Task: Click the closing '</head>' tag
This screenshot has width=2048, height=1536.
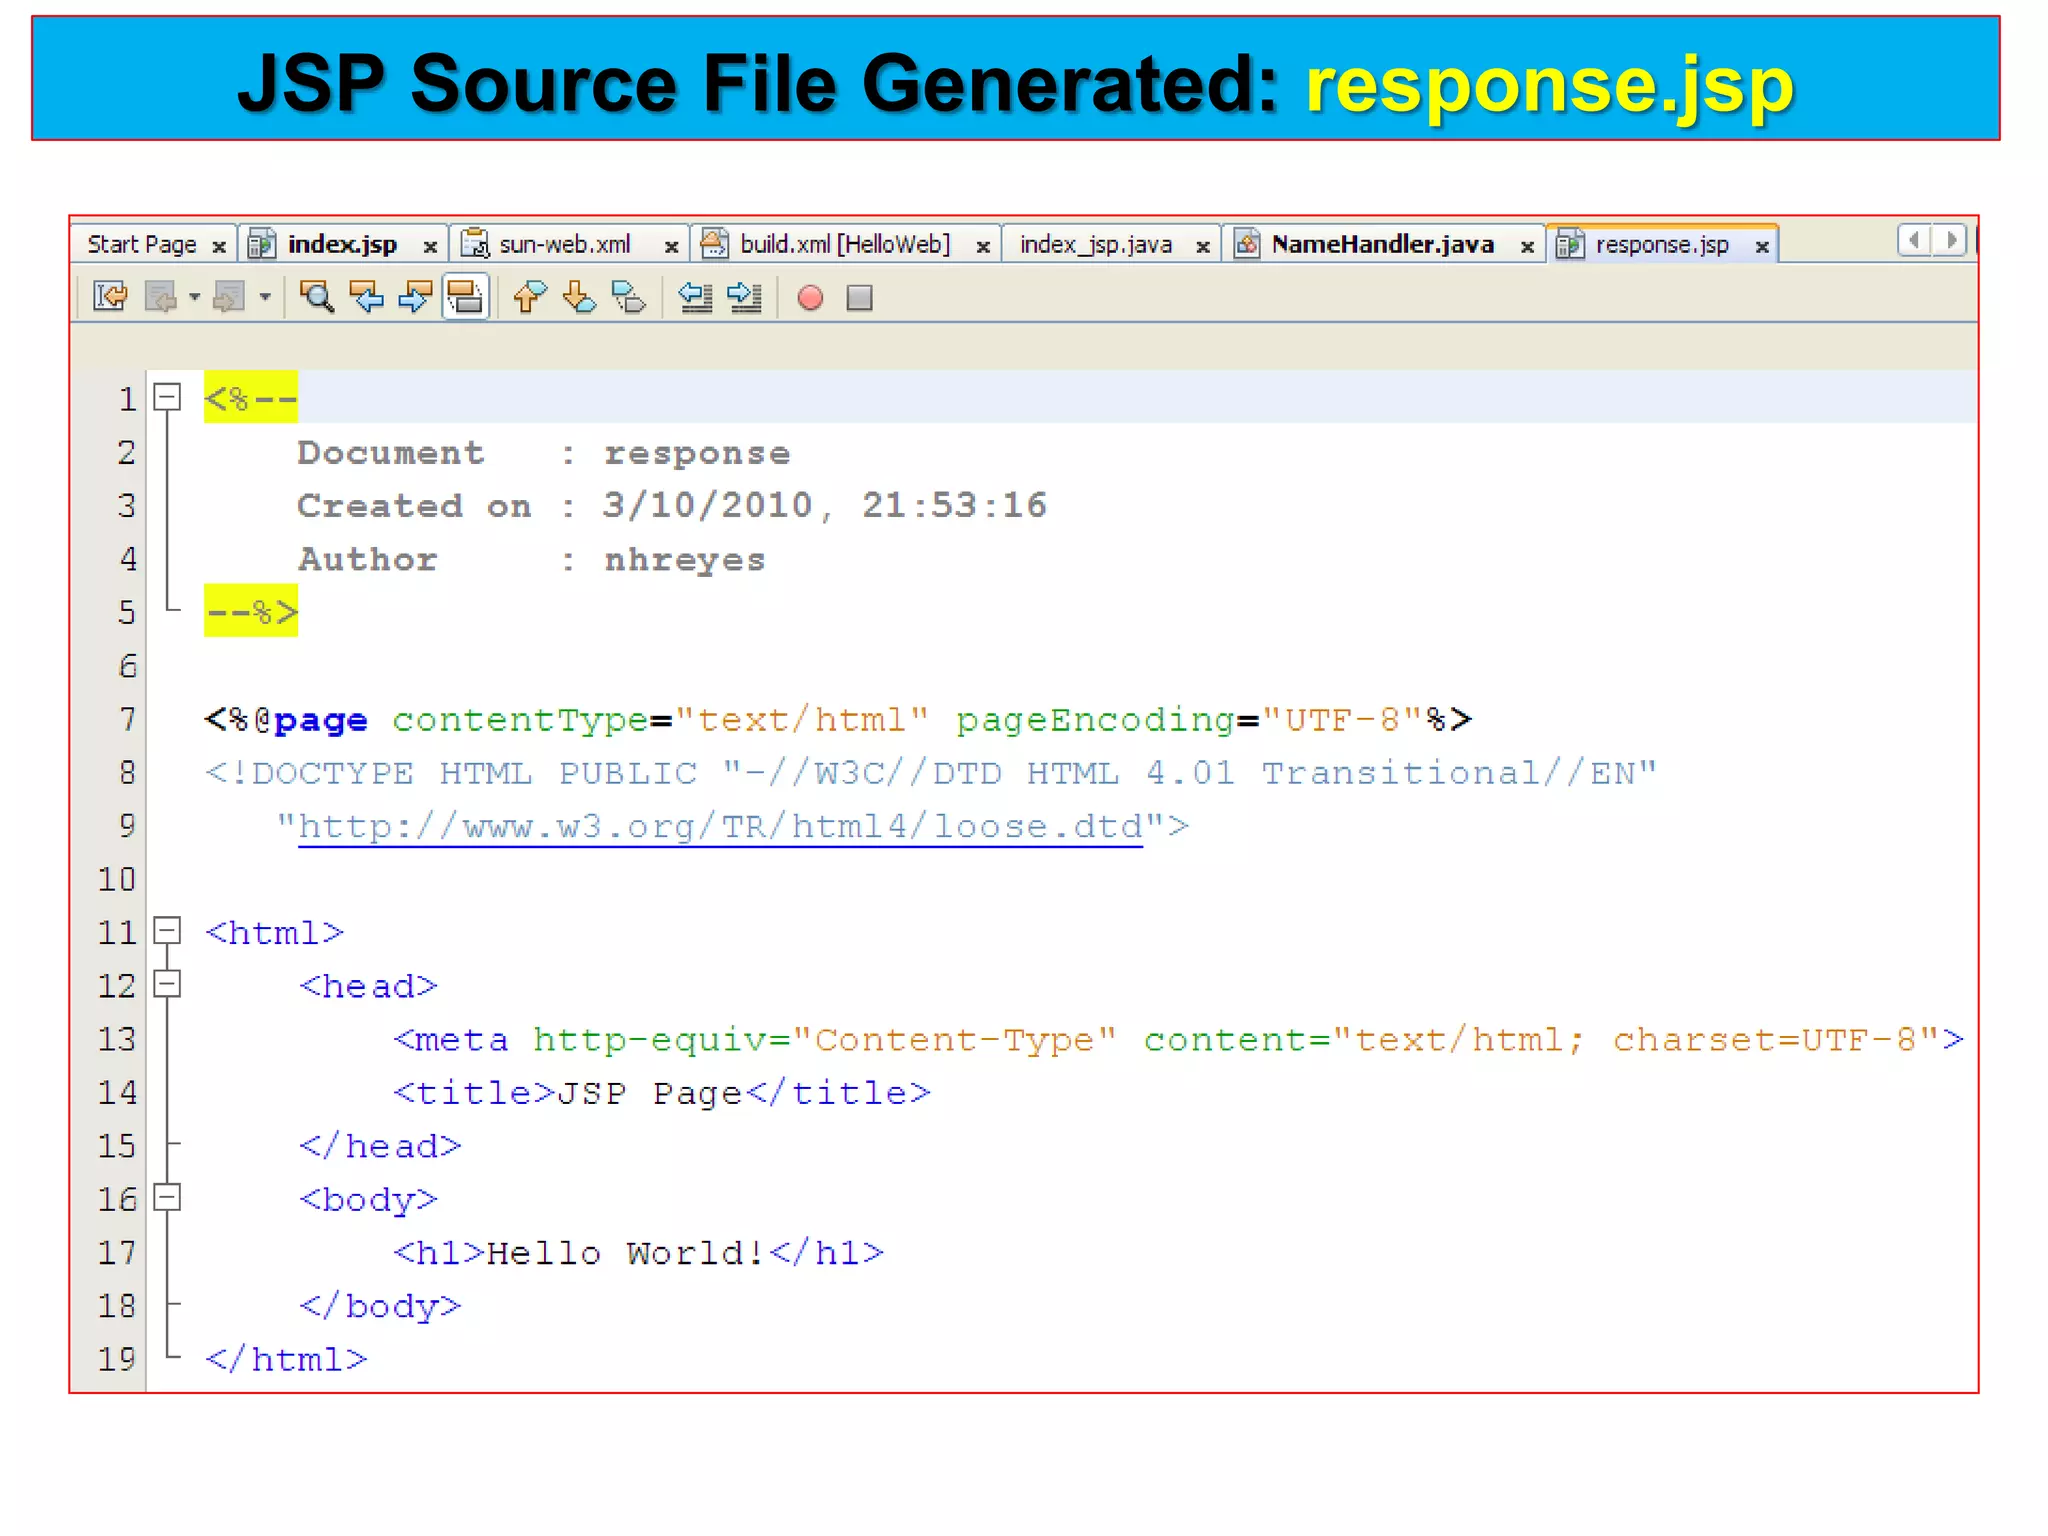Action: (x=380, y=1146)
